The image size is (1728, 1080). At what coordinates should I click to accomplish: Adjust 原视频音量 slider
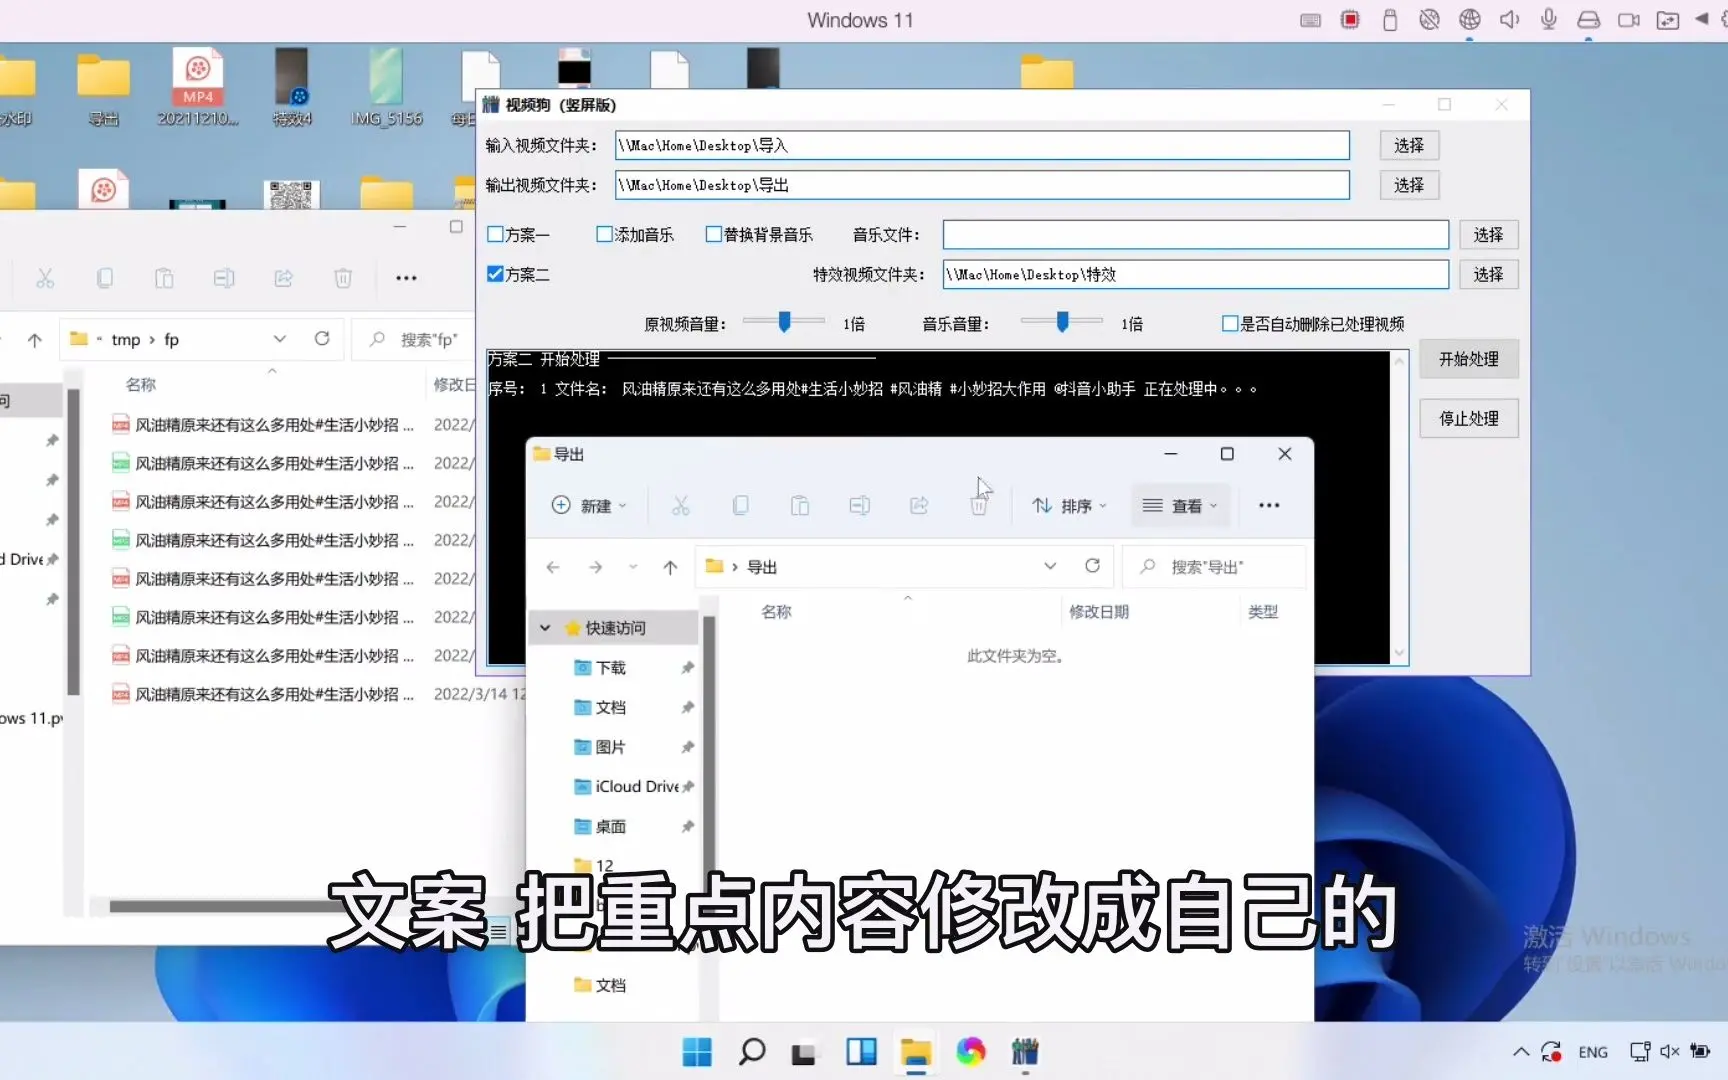coord(785,321)
